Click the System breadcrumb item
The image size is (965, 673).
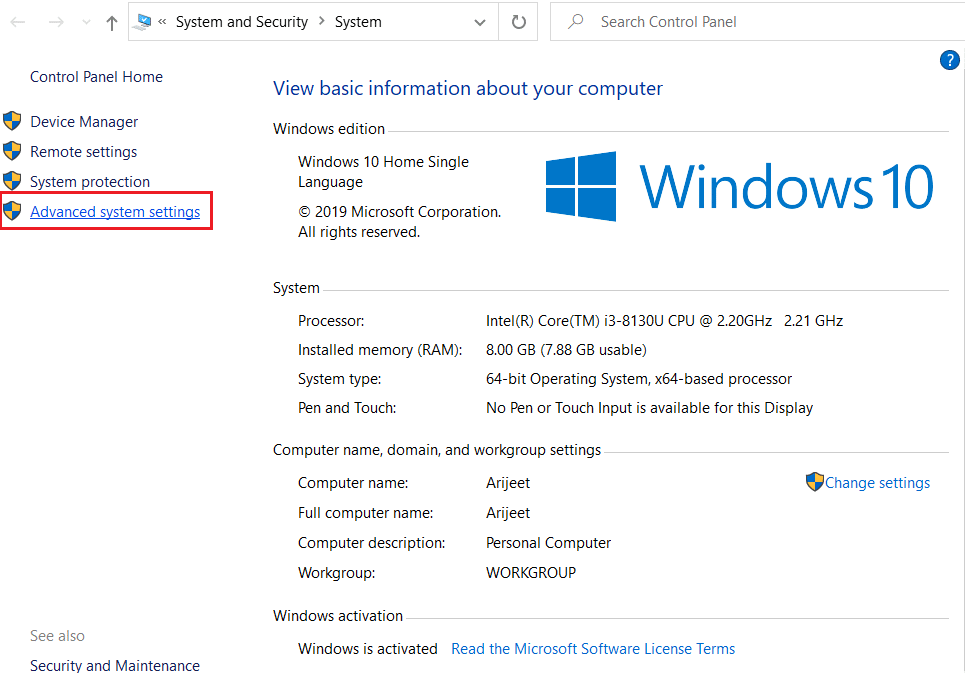tap(358, 21)
